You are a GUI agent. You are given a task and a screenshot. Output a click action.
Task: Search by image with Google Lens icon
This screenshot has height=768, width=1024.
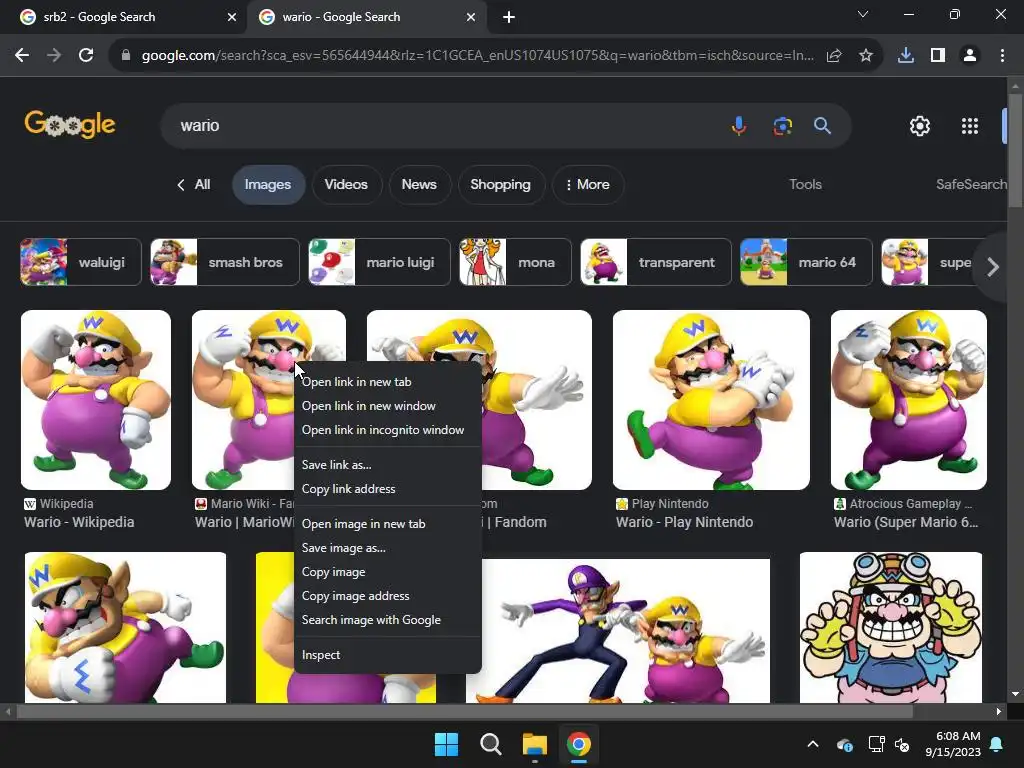[782, 125]
